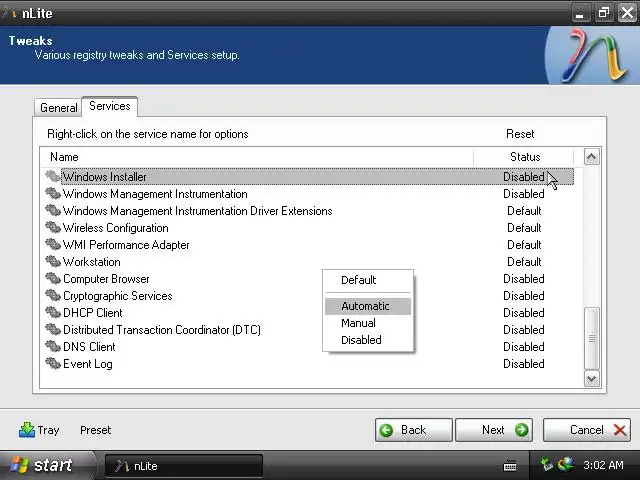Click Default status of Workstation row
The height and width of the screenshot is (480, 640).
point(524,262)
